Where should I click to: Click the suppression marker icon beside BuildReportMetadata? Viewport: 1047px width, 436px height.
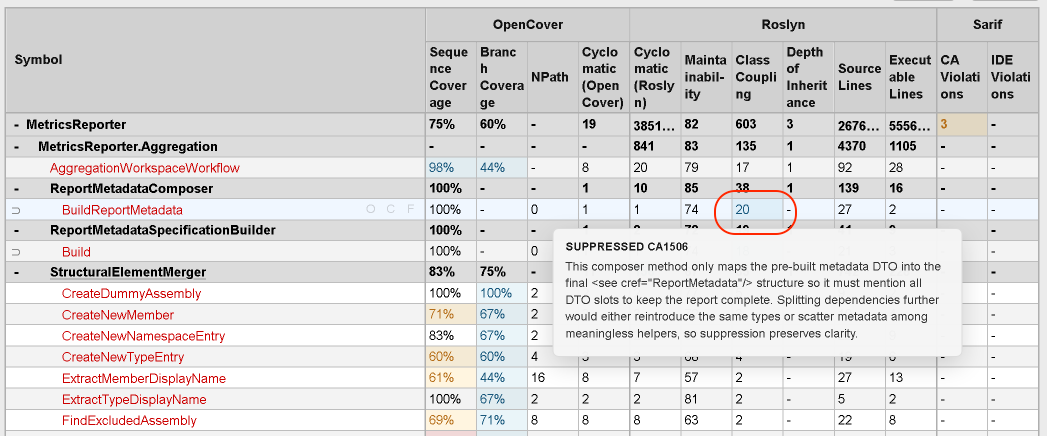pyautogui.click(x=15, y=210)
